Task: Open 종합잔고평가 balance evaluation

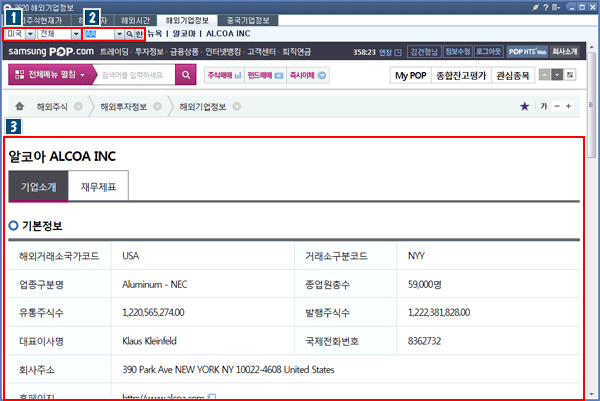Action: click(461, 75)
